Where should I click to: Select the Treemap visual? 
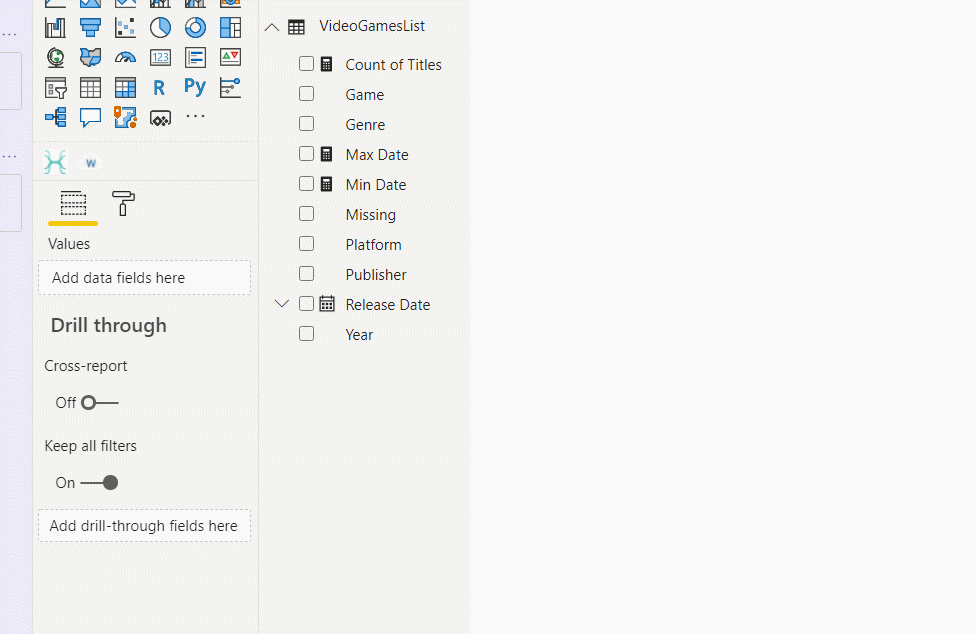[230, 27]
